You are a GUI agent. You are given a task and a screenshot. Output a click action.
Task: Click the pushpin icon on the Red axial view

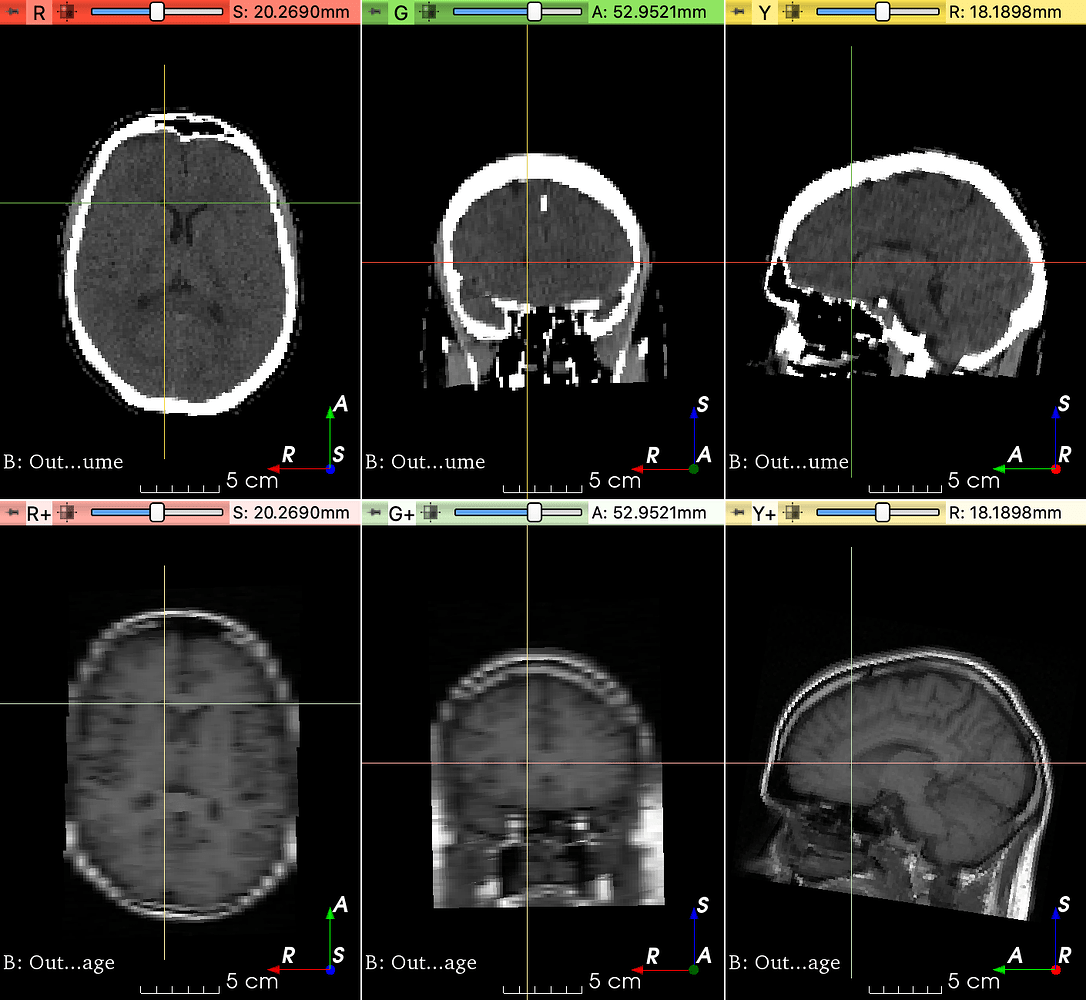[x=12, y=14]
